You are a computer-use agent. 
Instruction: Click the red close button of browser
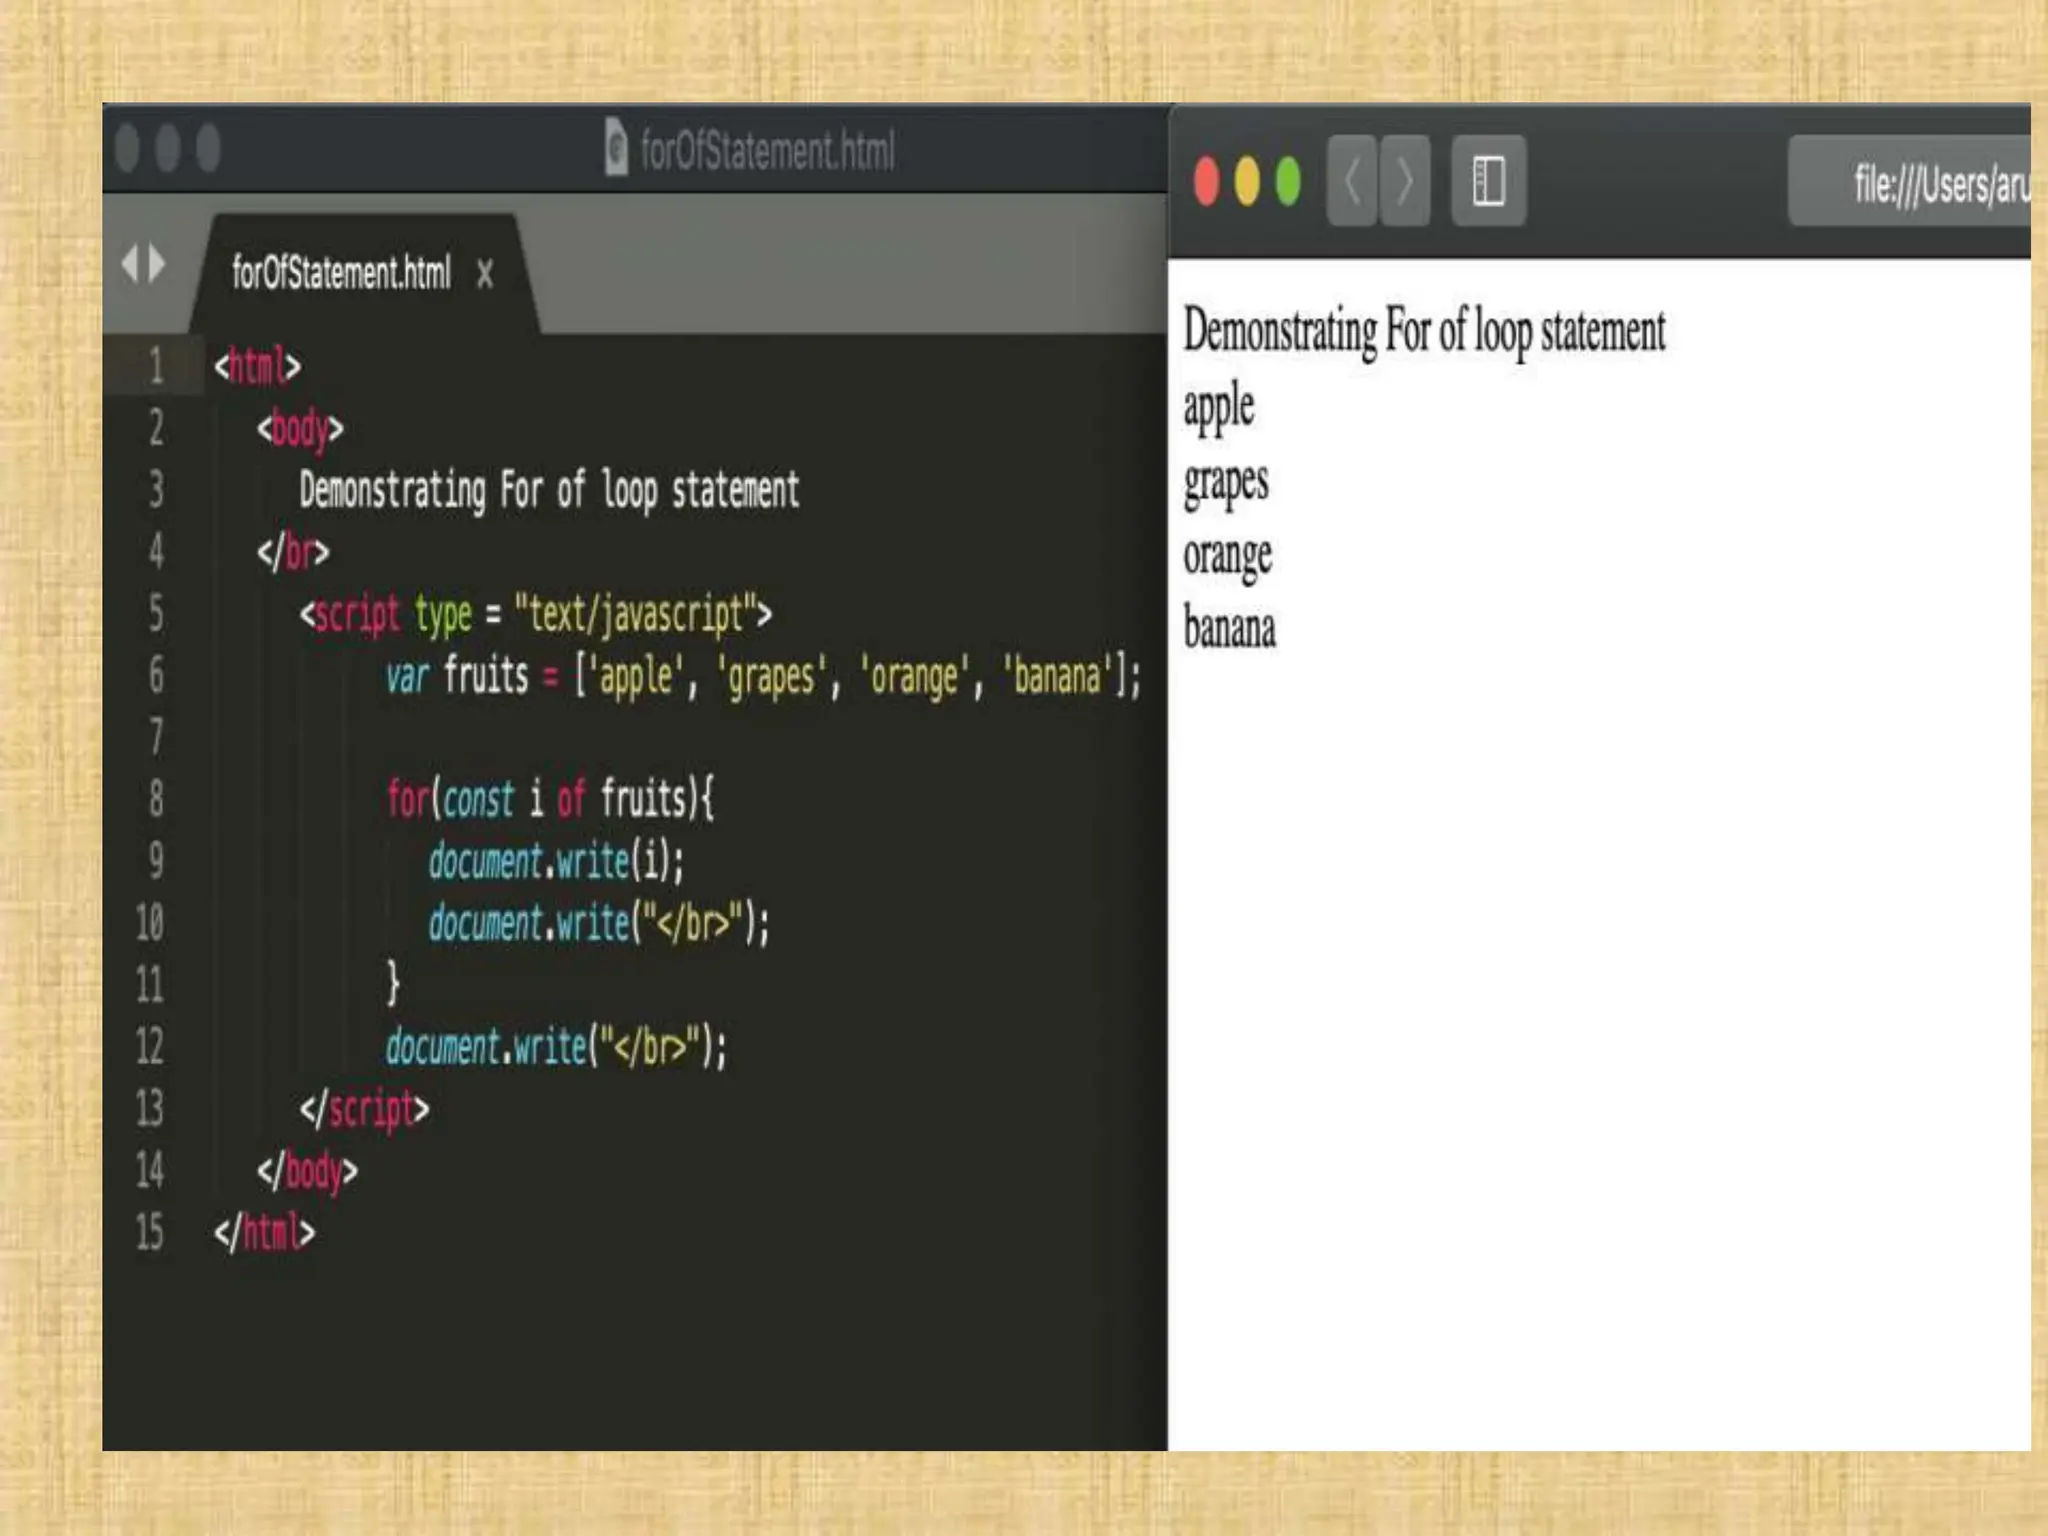1207,182
